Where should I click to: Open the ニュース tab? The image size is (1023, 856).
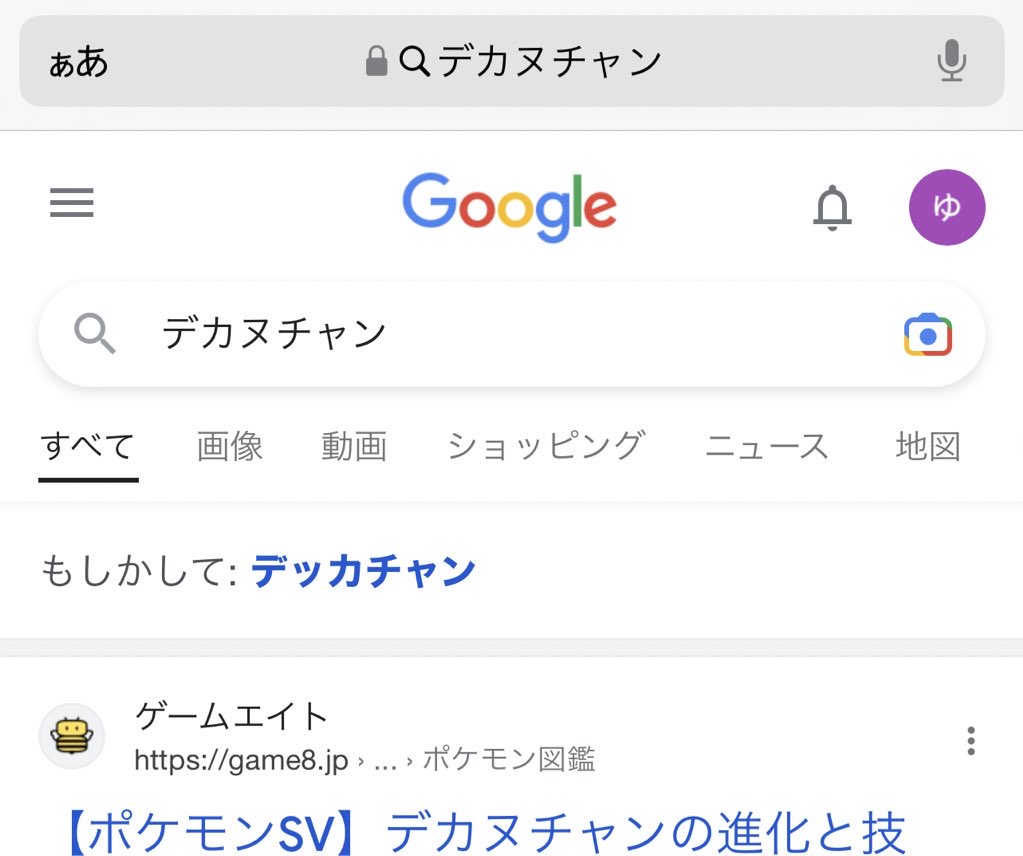[x=767, y=448]
